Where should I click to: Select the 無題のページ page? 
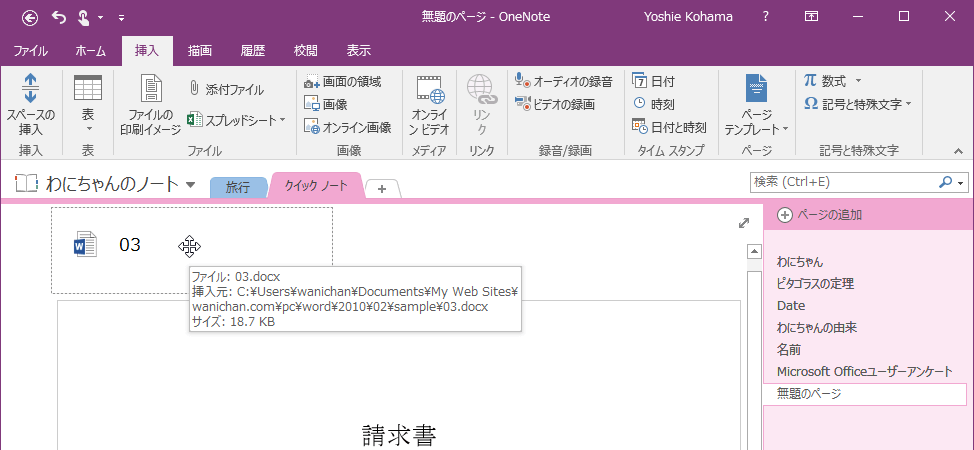(865, 394)
